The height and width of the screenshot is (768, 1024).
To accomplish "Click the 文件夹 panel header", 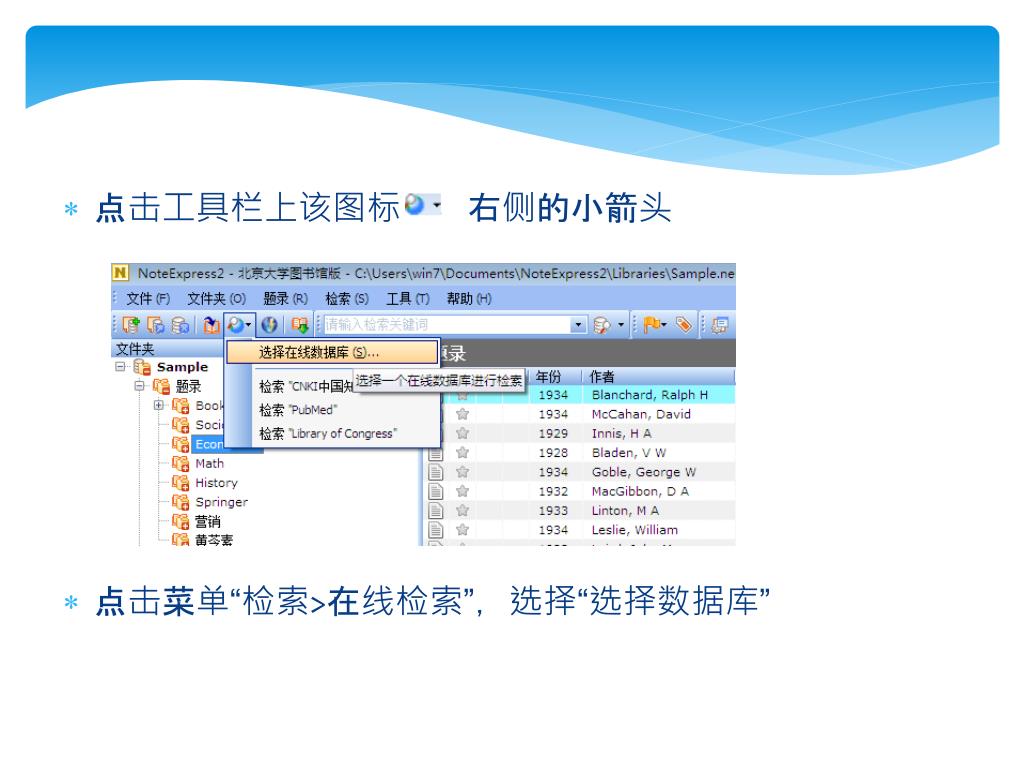I will [x=167, y=349].
